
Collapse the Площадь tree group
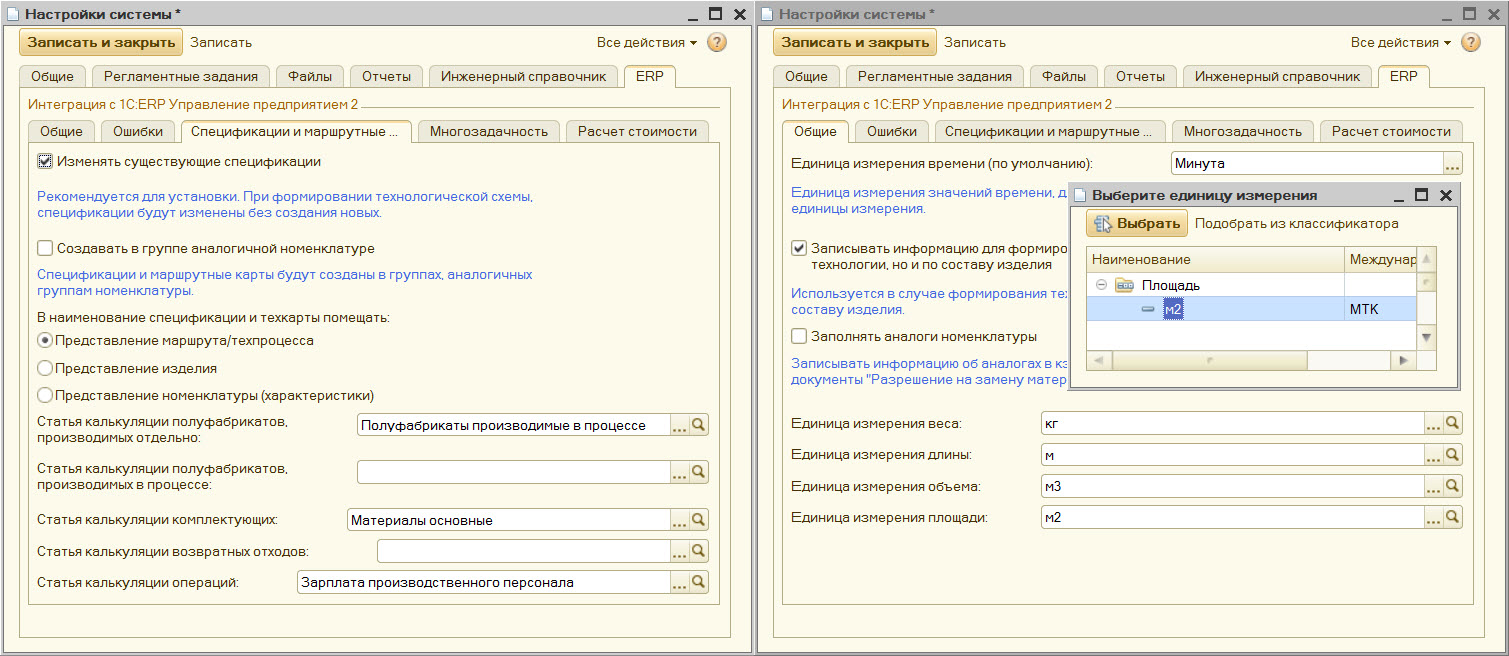[x=1101, y=285]
